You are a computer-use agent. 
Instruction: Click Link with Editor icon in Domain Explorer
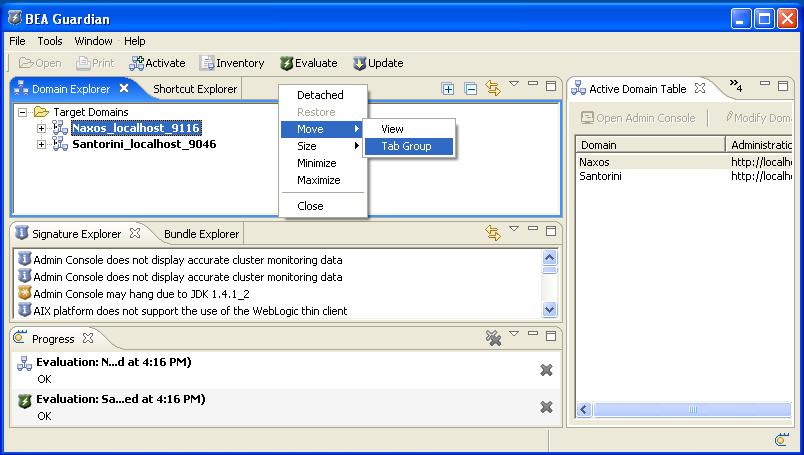[493, 88]
